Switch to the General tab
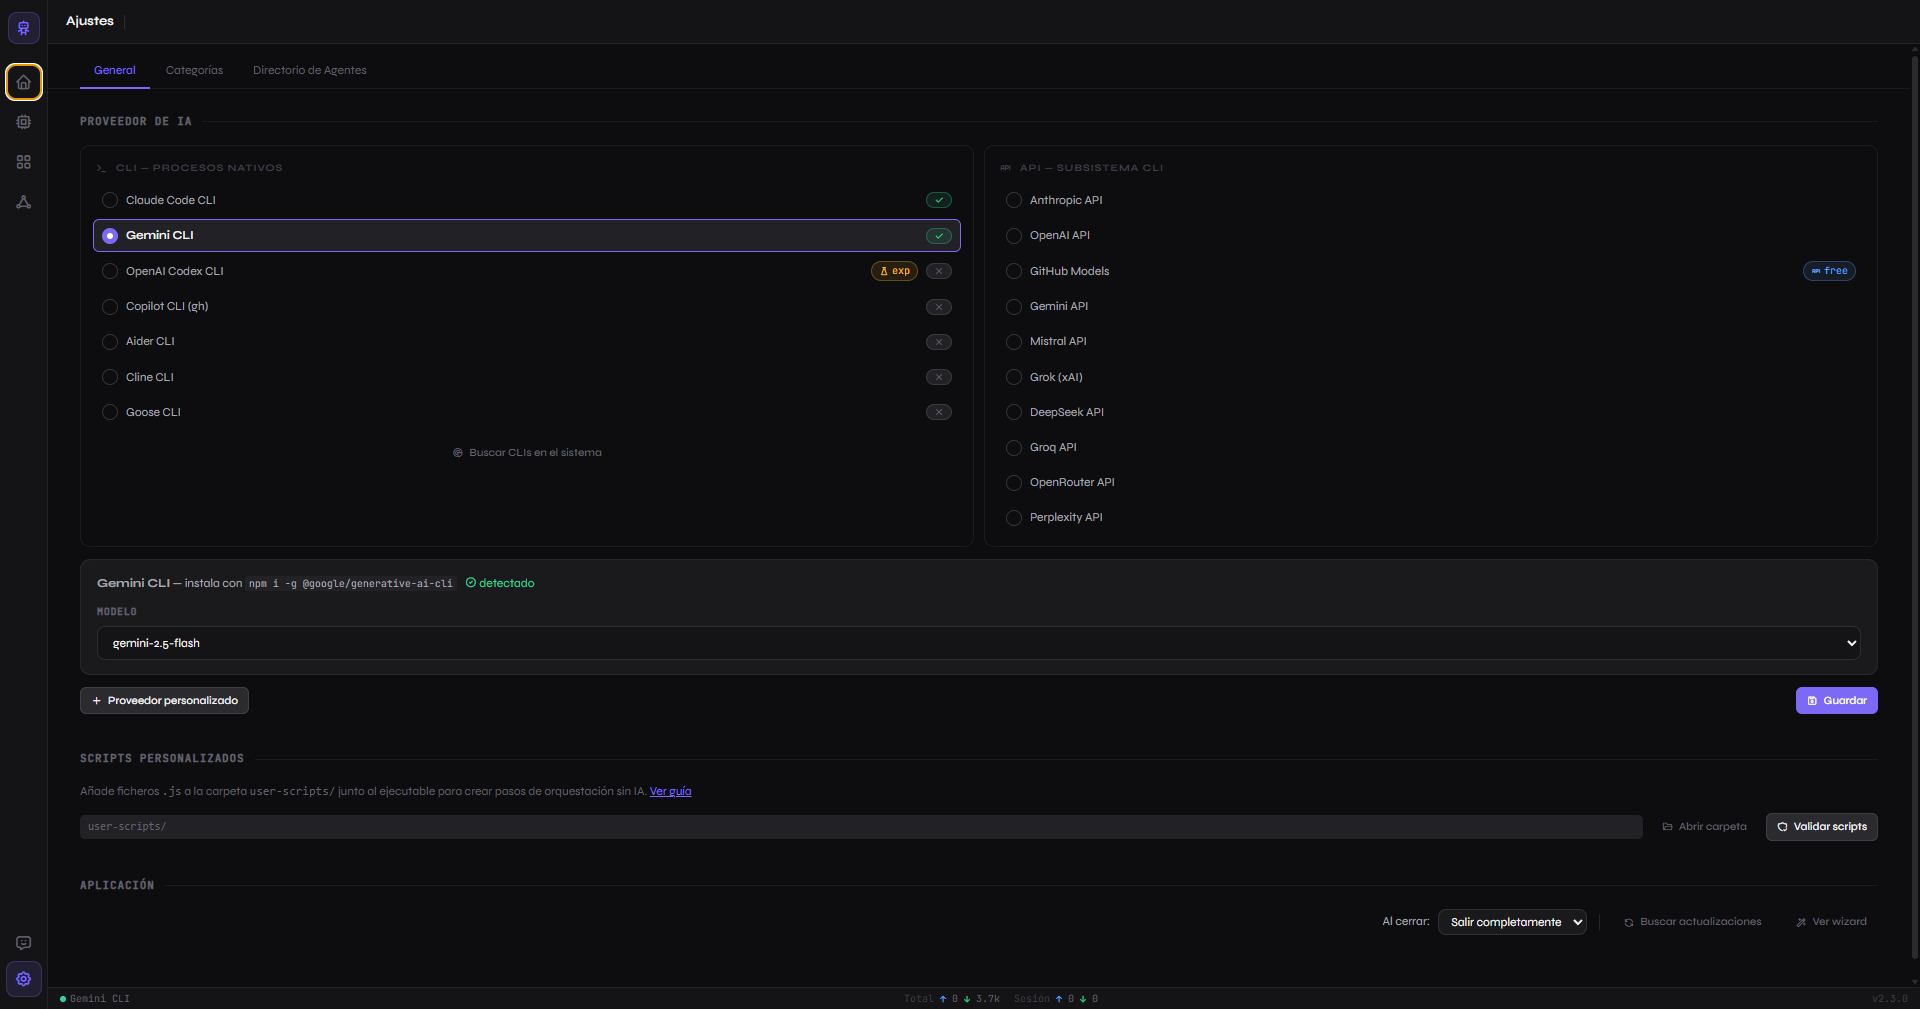The height and width of the screenshot is (1009, 1920). click(115, 70)
